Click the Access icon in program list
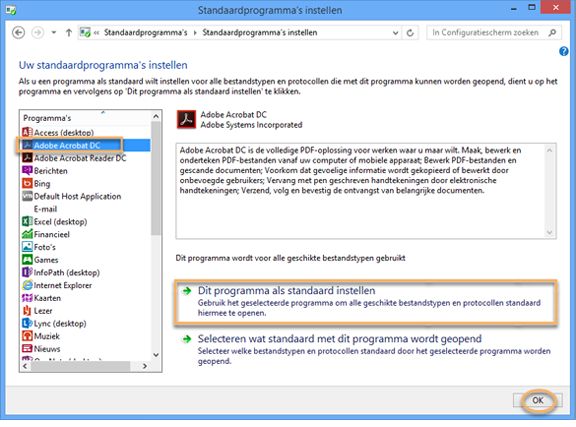Screen dimensions: 576x427 point(27,132)
